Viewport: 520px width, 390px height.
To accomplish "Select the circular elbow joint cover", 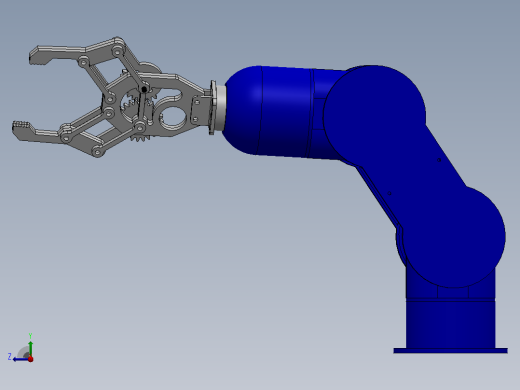I will pos(374,116).
